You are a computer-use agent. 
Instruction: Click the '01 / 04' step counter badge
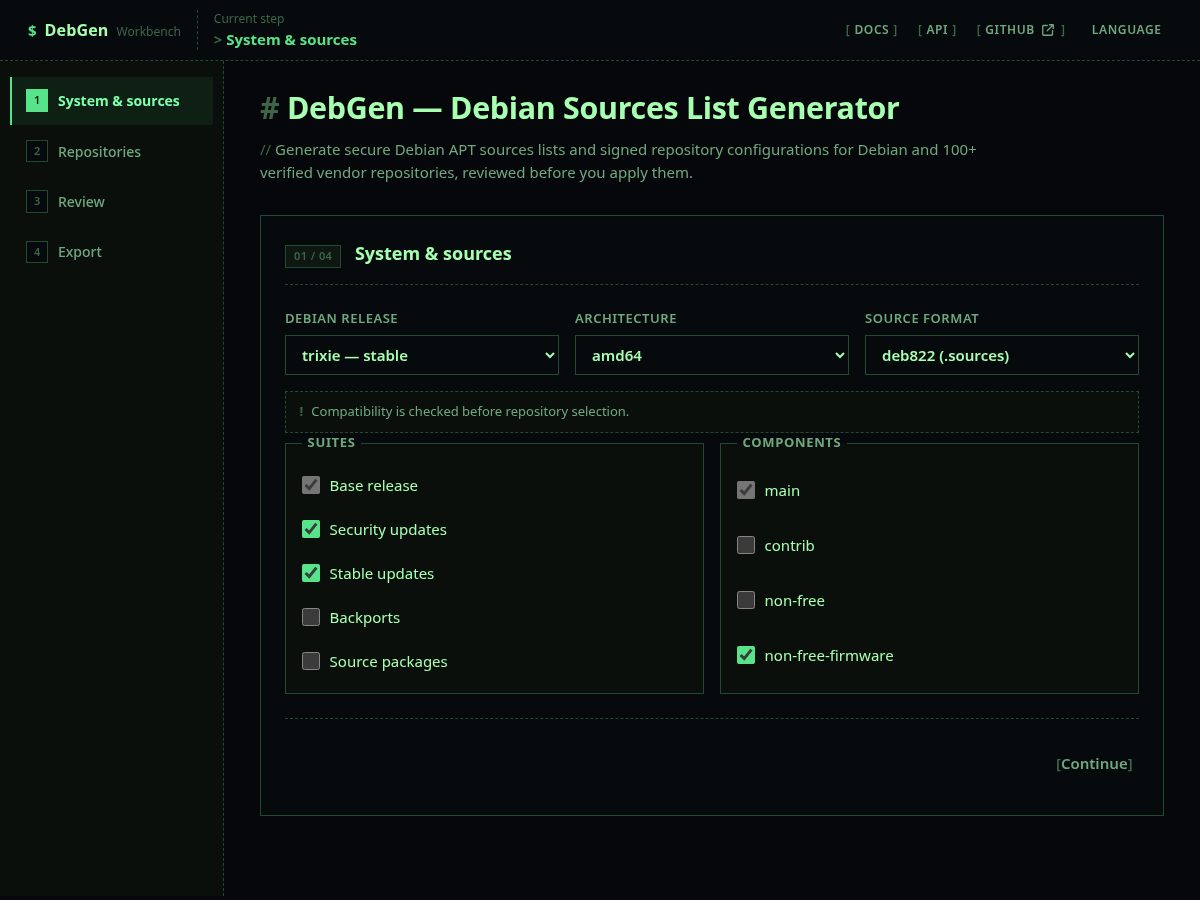coord(313,256)
